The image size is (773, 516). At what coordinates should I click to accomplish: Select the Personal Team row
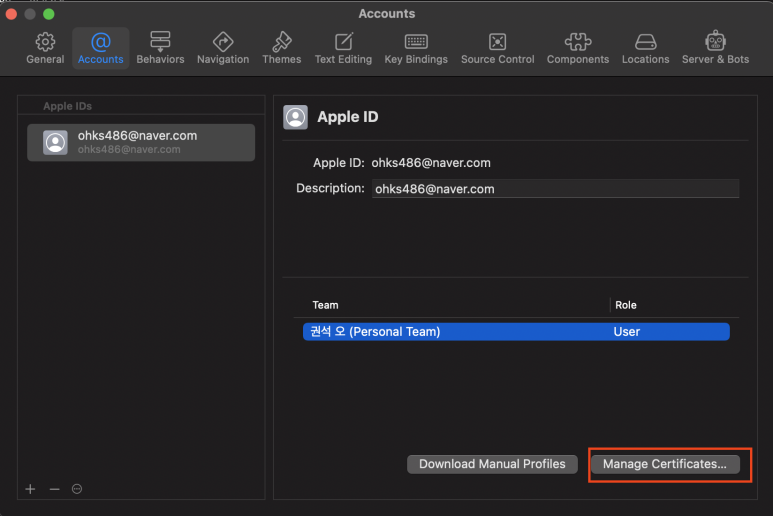[516, 332]
